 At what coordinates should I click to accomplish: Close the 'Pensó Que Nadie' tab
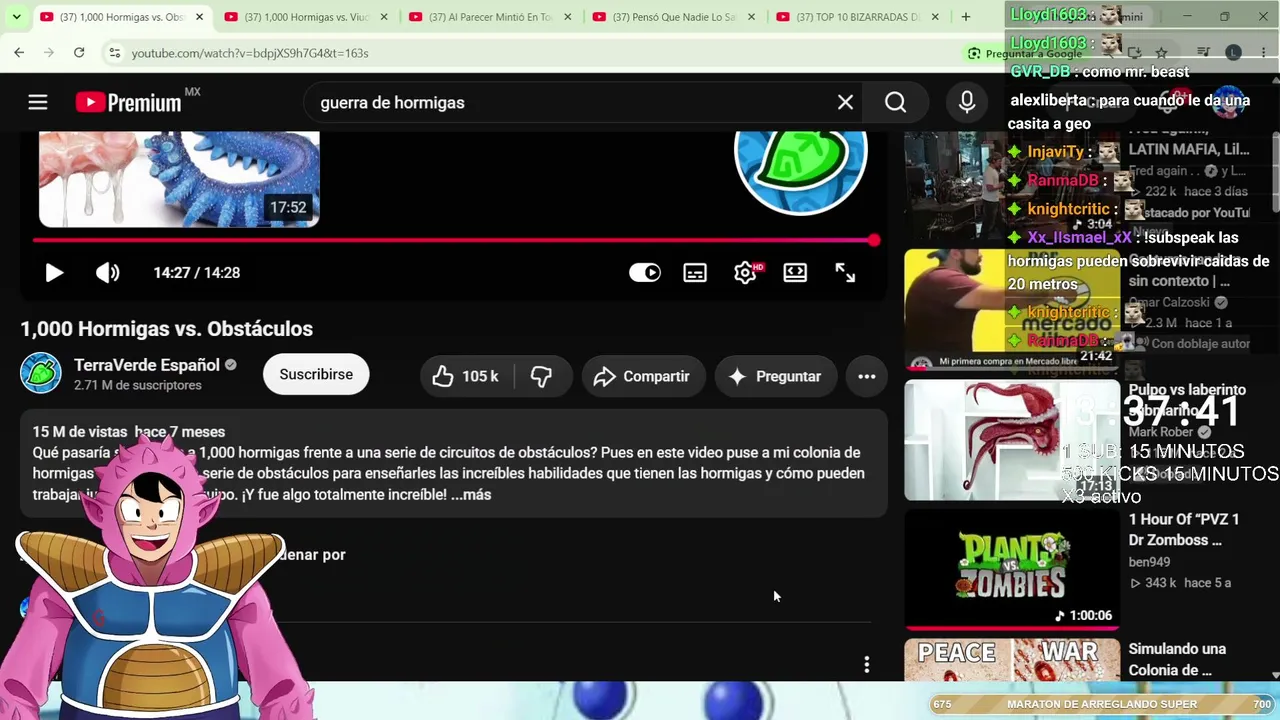(x=751, y=17)
